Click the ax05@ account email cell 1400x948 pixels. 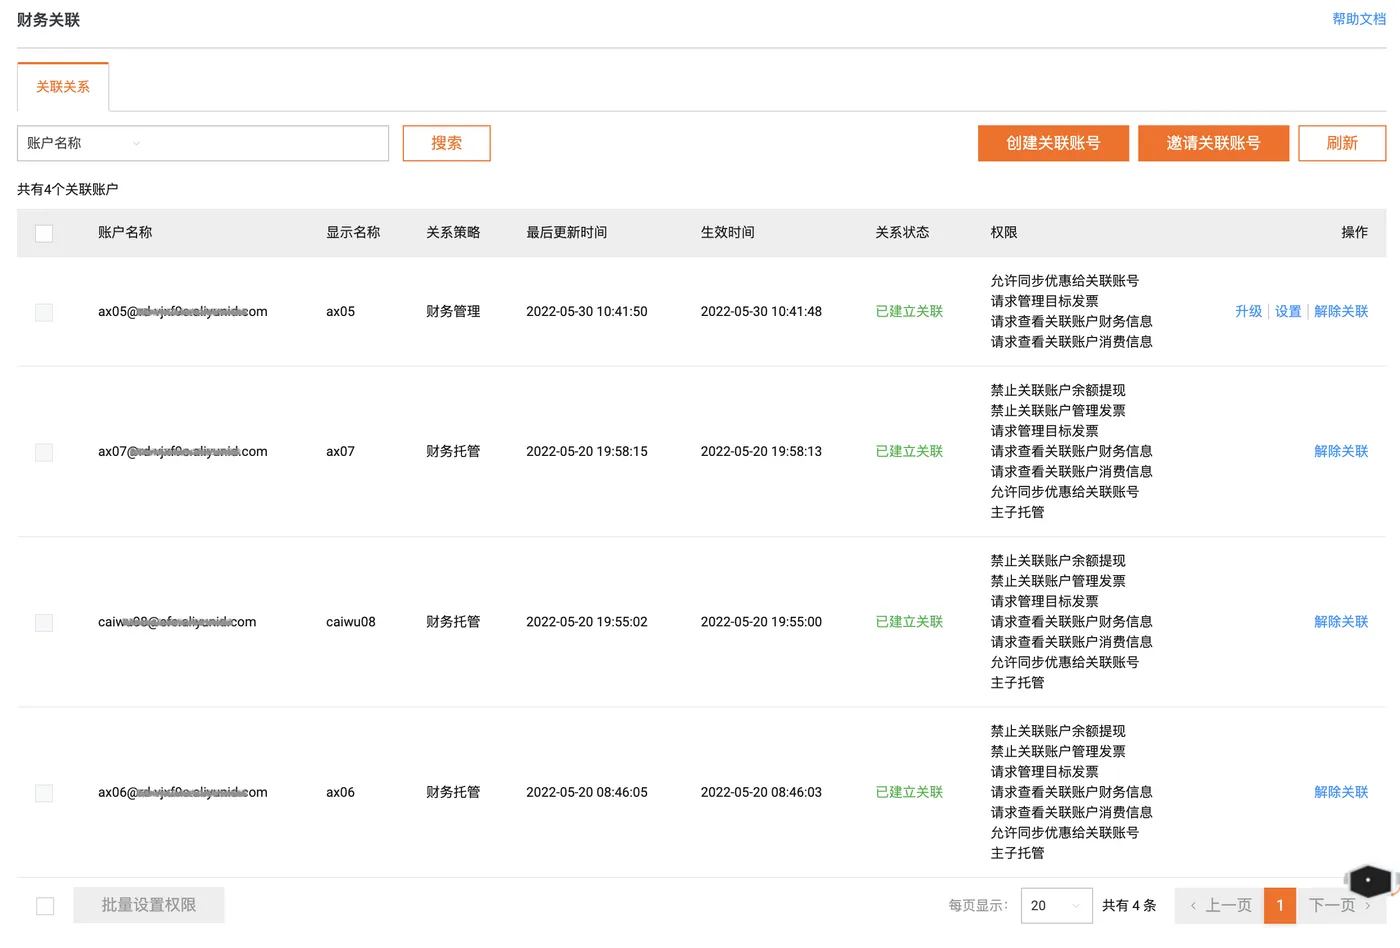tap(183, 311)
